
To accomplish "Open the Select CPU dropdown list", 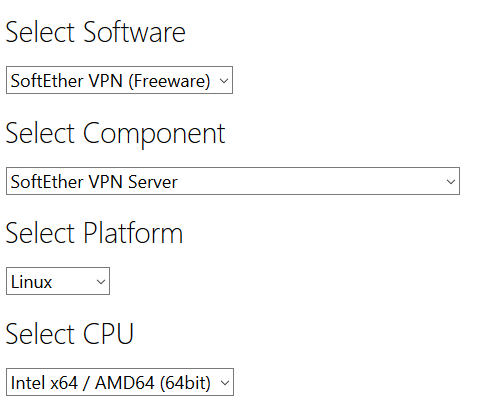I will tap(120, 382).
